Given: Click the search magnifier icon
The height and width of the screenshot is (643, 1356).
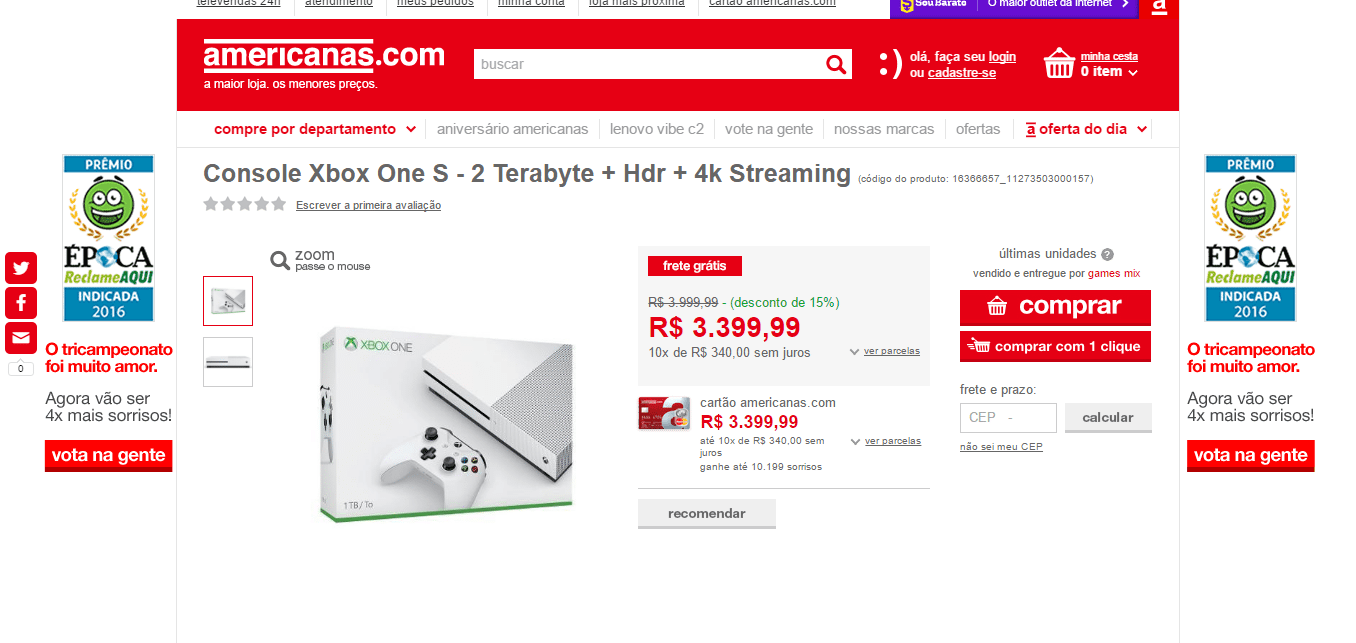Looking at the screenshot, I should [x=836, y=65].
